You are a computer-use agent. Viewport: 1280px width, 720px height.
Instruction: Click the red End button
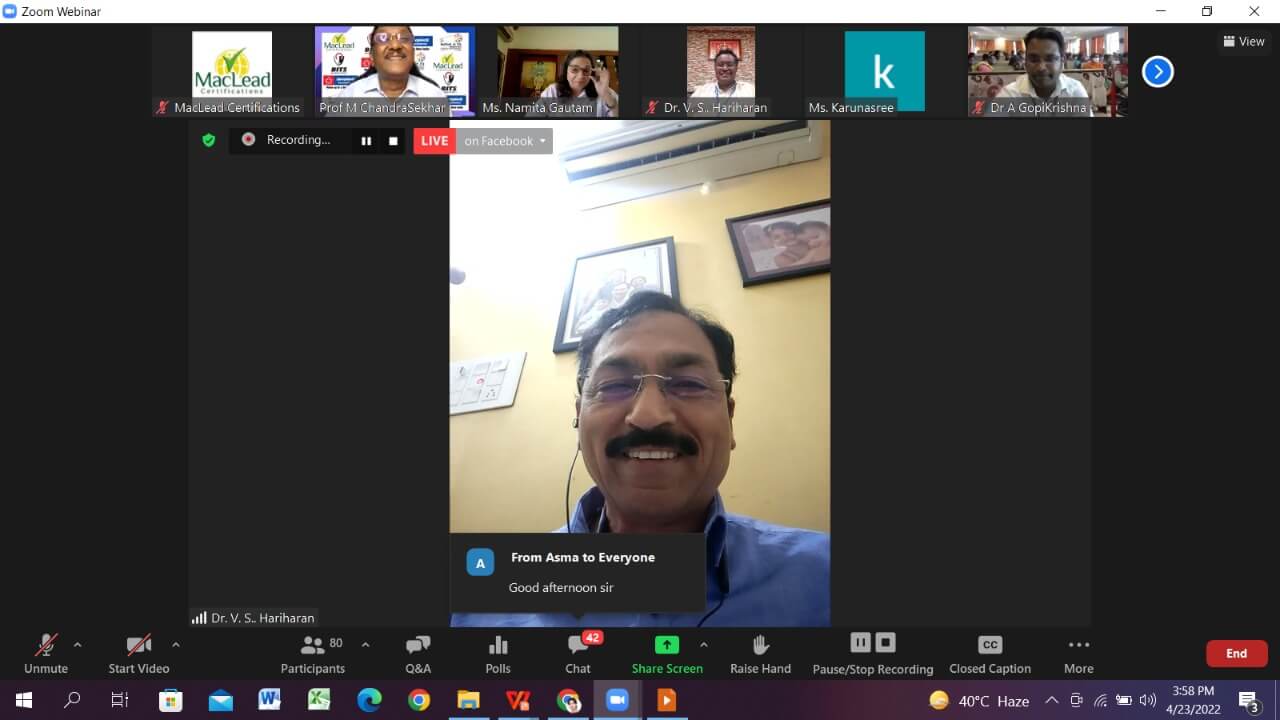(x=1236, y=653)
